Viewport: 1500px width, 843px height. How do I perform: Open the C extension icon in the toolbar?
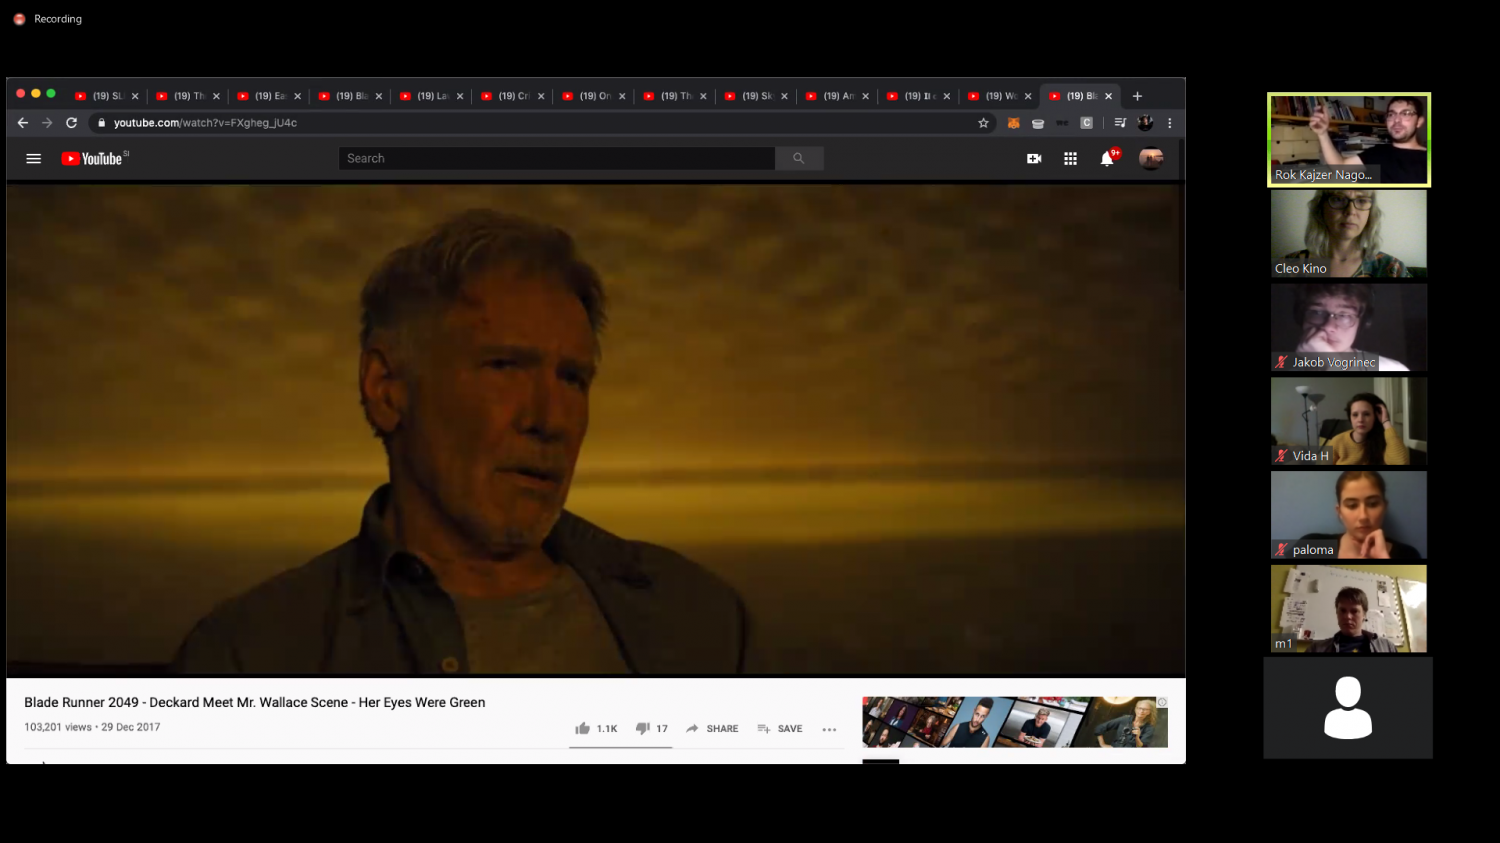(x=1086, y=123)
